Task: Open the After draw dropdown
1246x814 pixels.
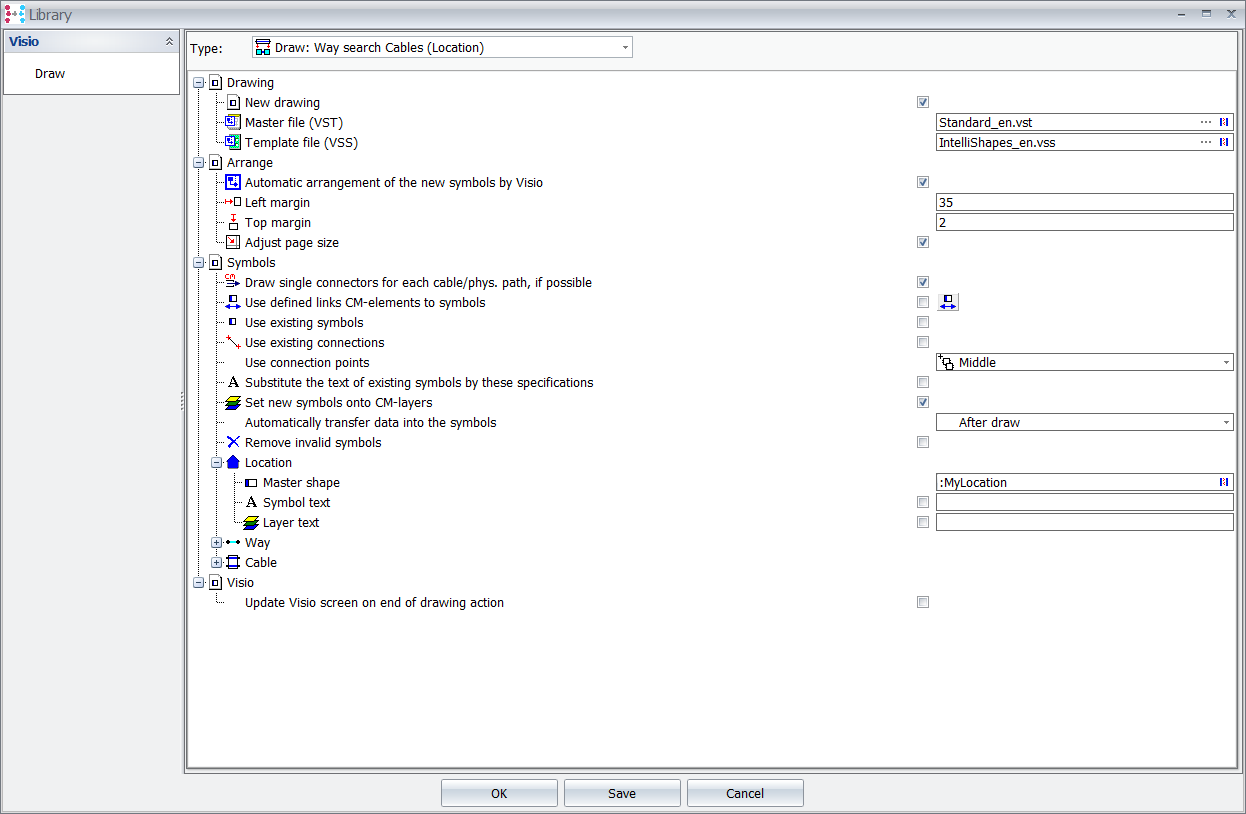Action: pos(1085,422)
